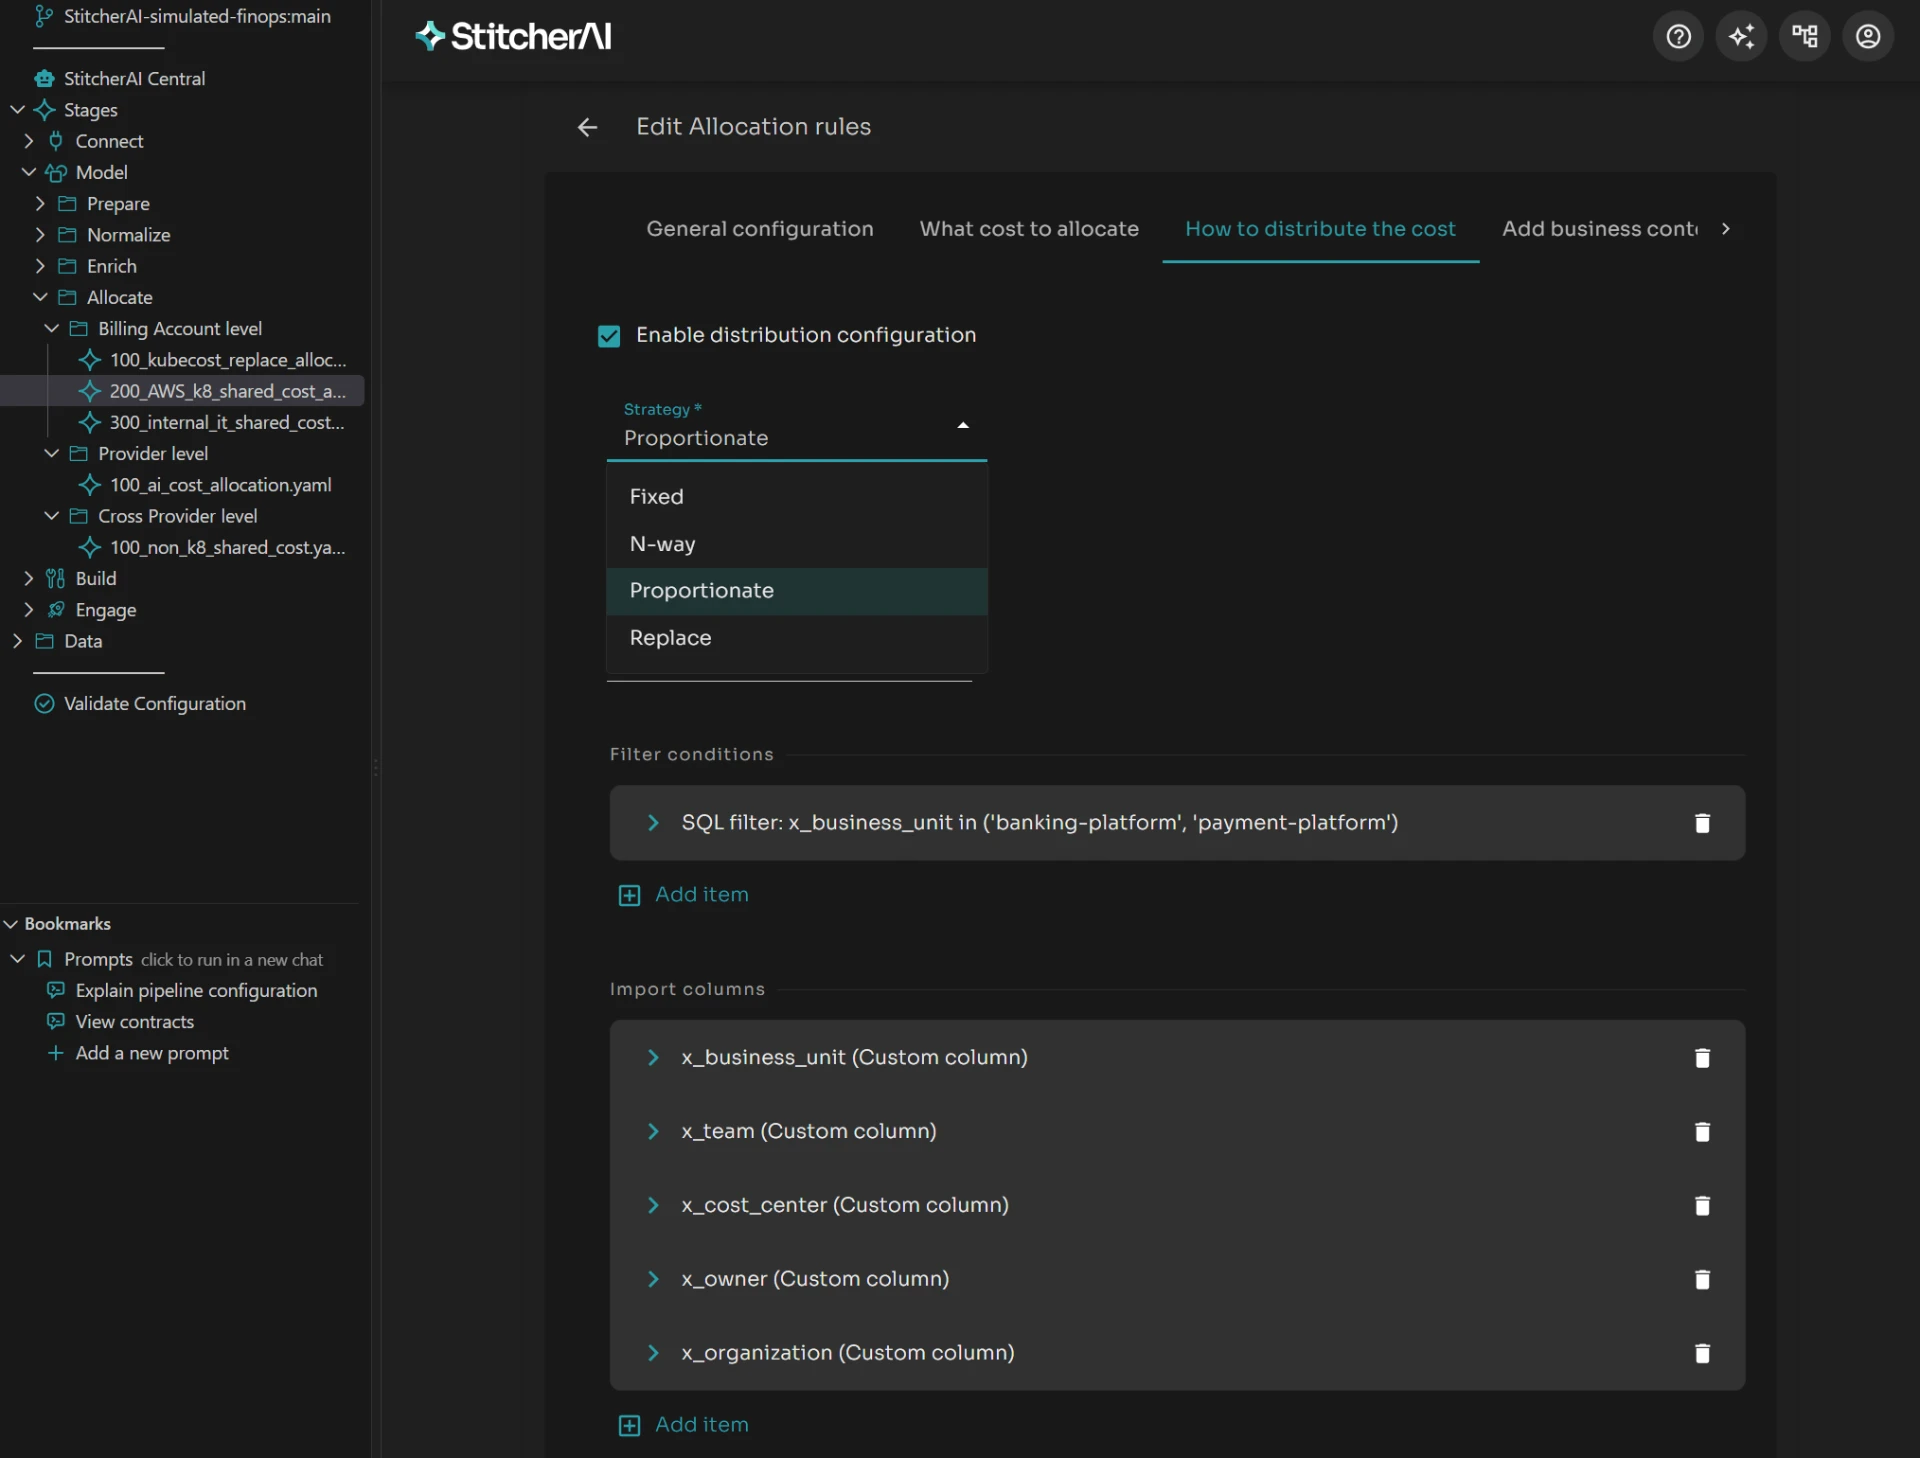Expand the x_business_unit column row
Screen dimensions: 1920x1458
pyautogui.click(x=653, y=1057)
